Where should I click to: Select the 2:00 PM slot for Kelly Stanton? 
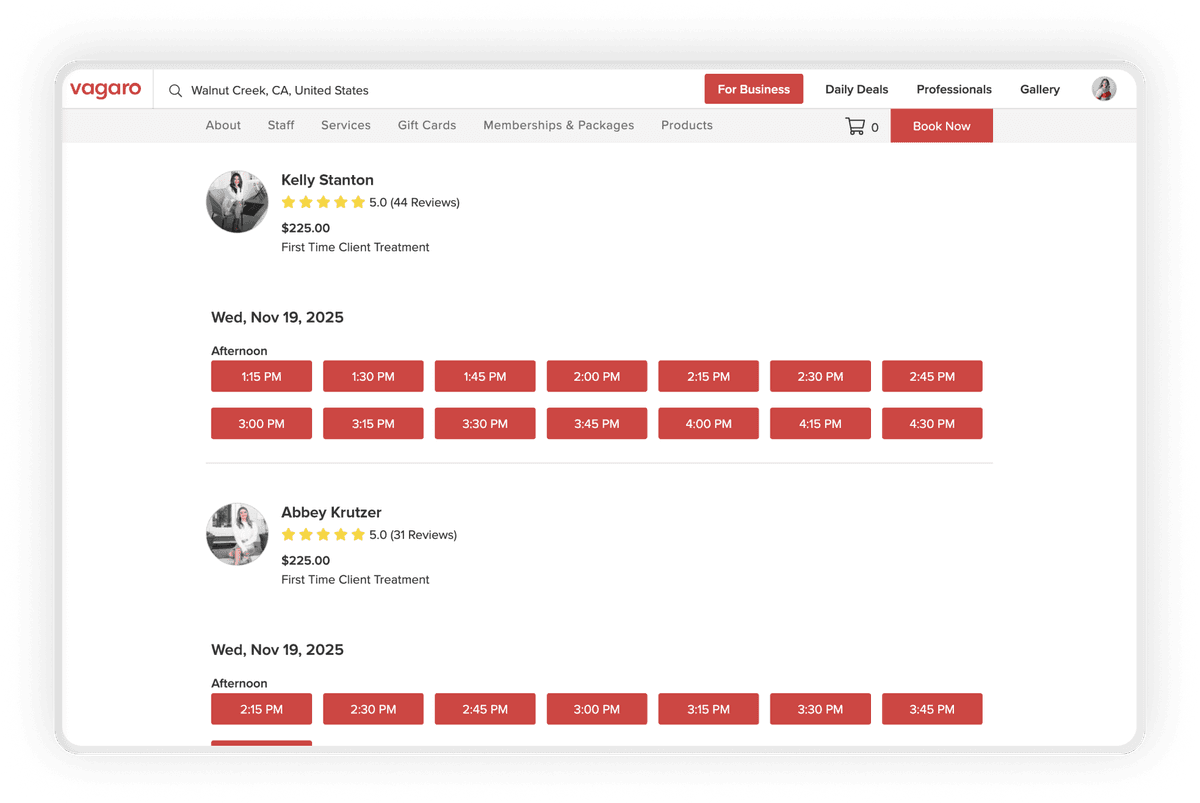tap(597, 376)
